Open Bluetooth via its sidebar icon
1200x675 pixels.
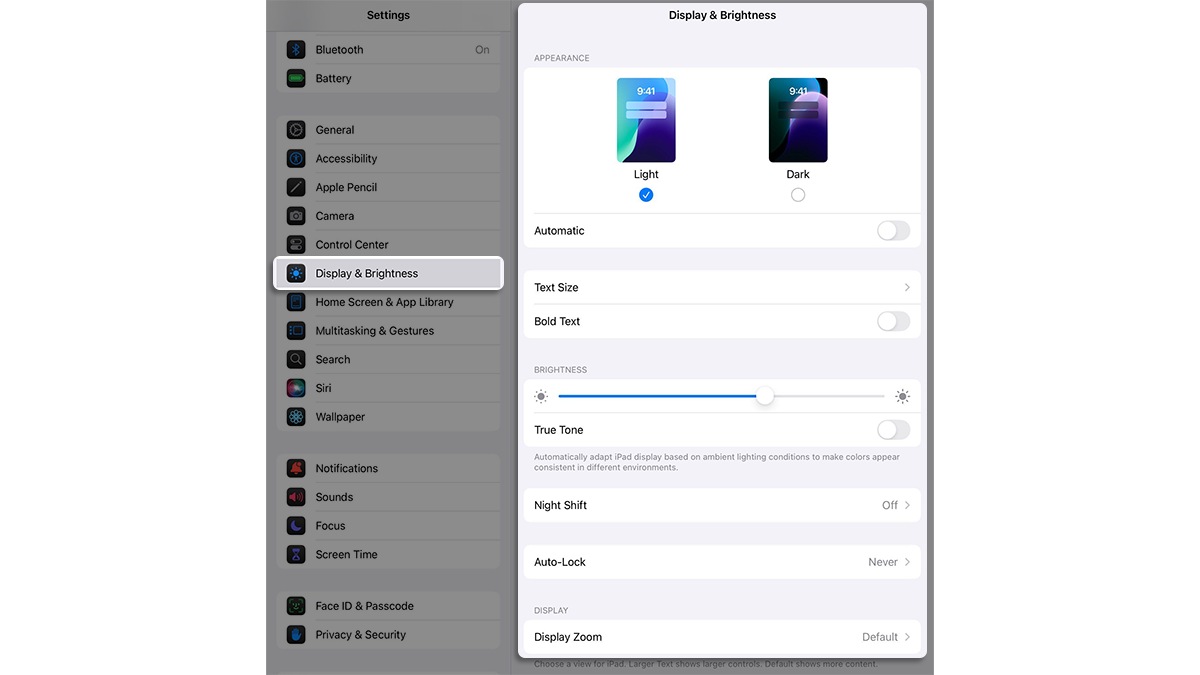pyautogui.click(x=296, y=50)
